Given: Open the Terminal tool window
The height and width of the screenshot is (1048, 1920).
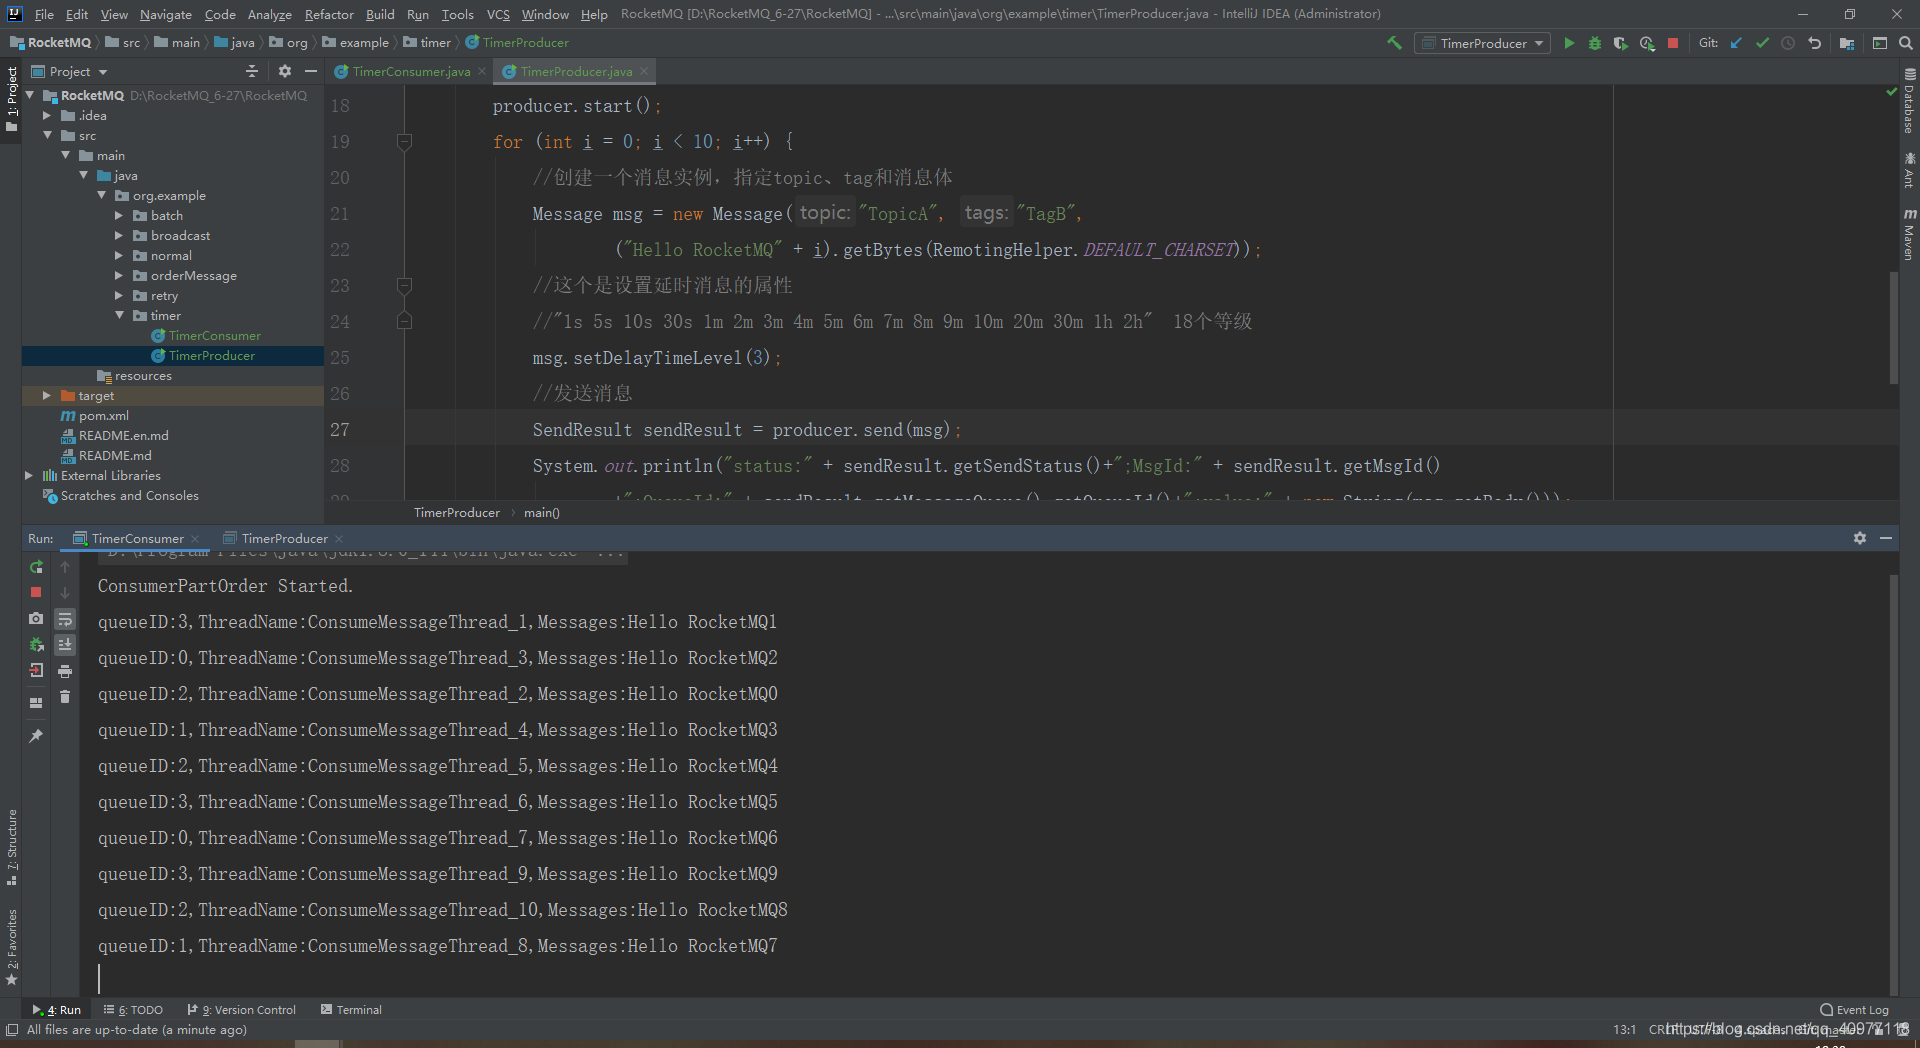Looking at the screenshot, I should (x=351, y=1010).
